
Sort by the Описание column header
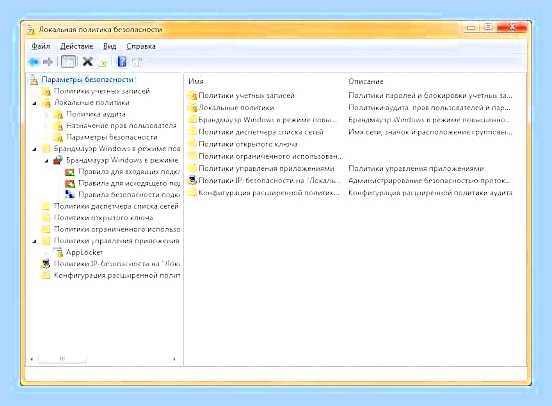(366, 81)
